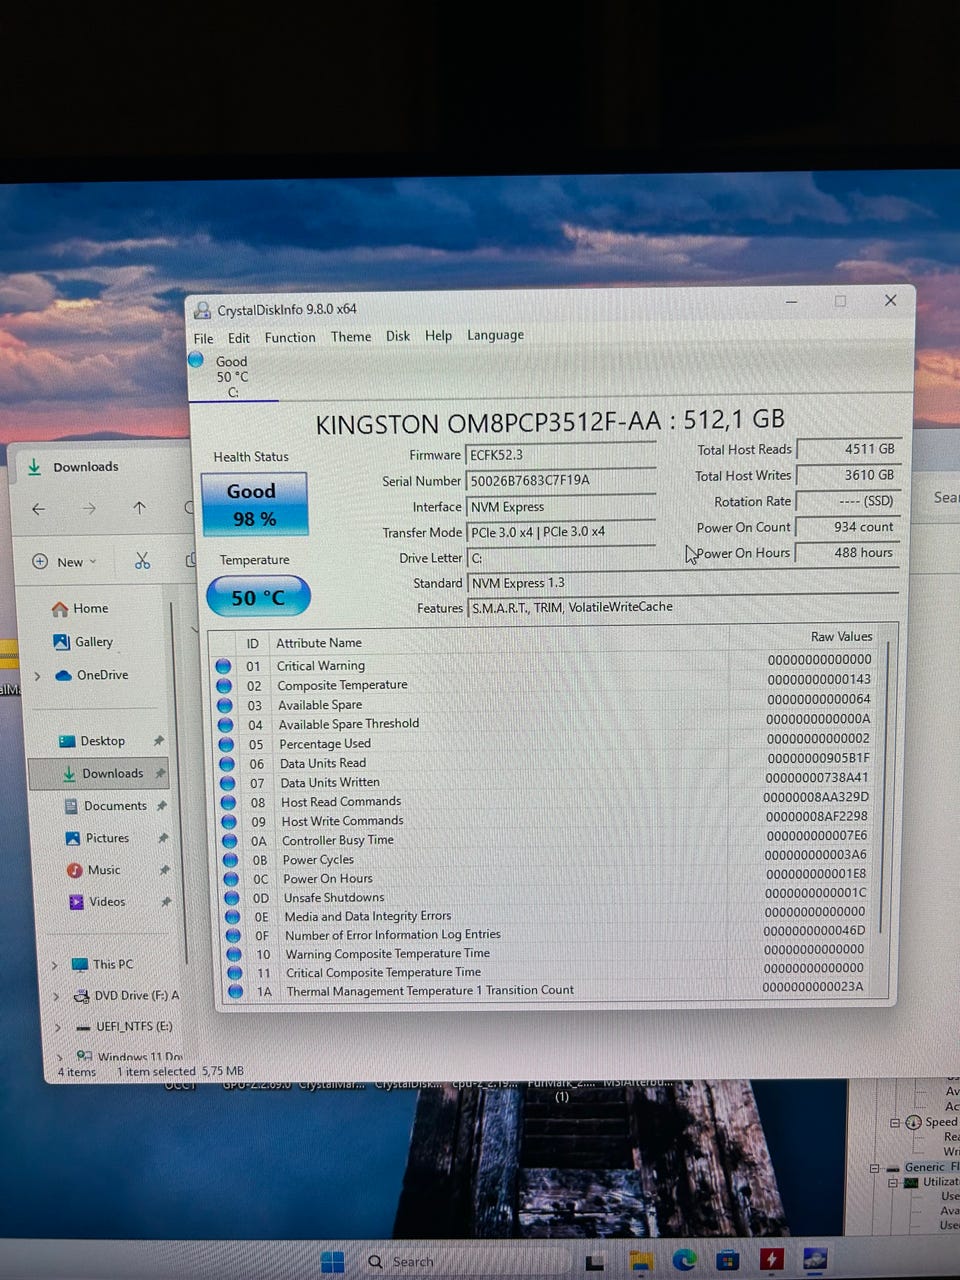Click the status icon for Host Read Commands
The image size is (960, 1280).
(x=228, y=802)
